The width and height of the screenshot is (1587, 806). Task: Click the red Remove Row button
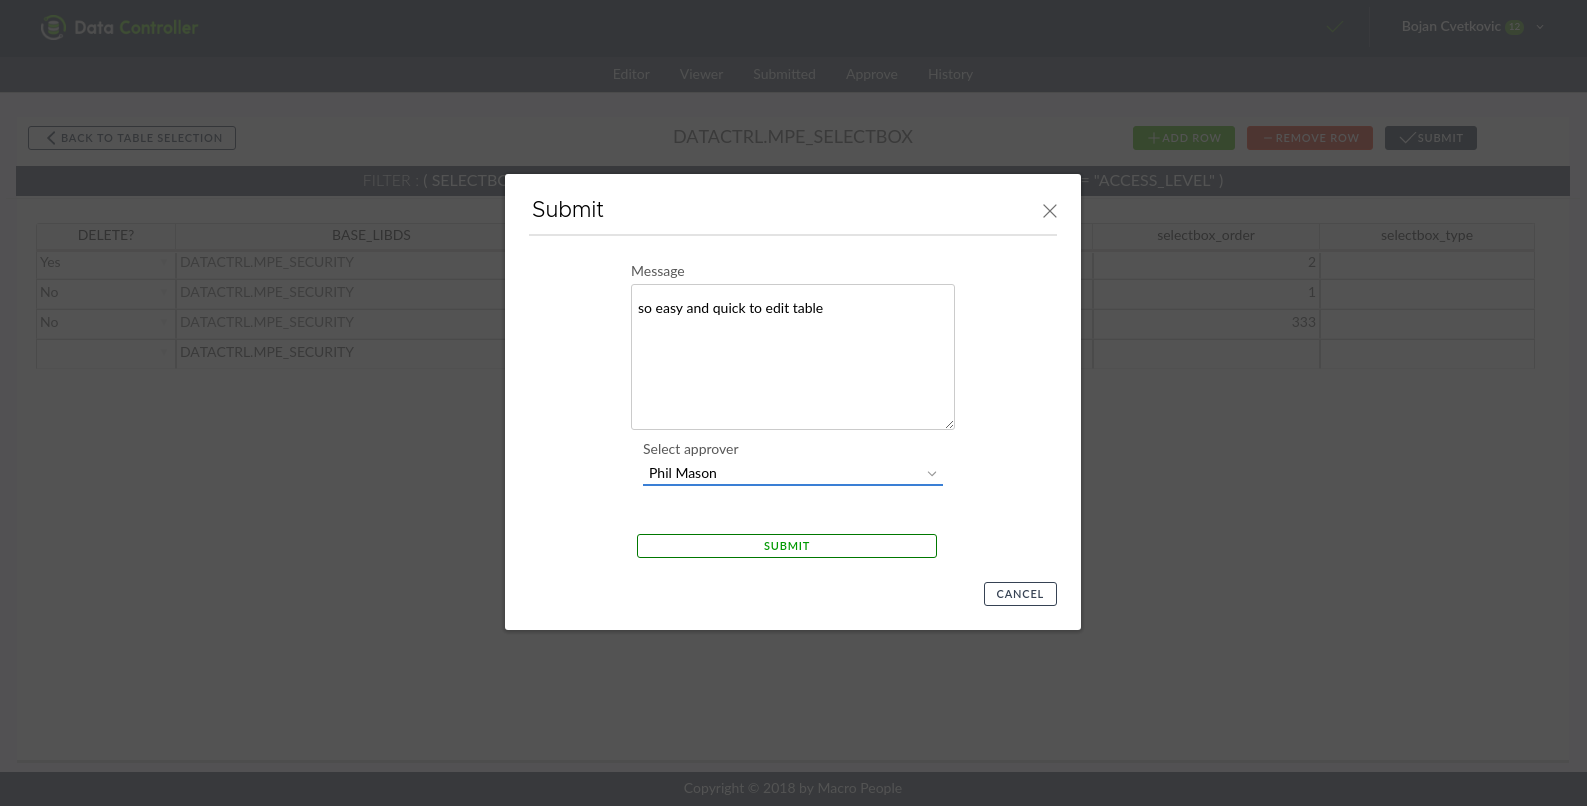(x=1309, y=138)
